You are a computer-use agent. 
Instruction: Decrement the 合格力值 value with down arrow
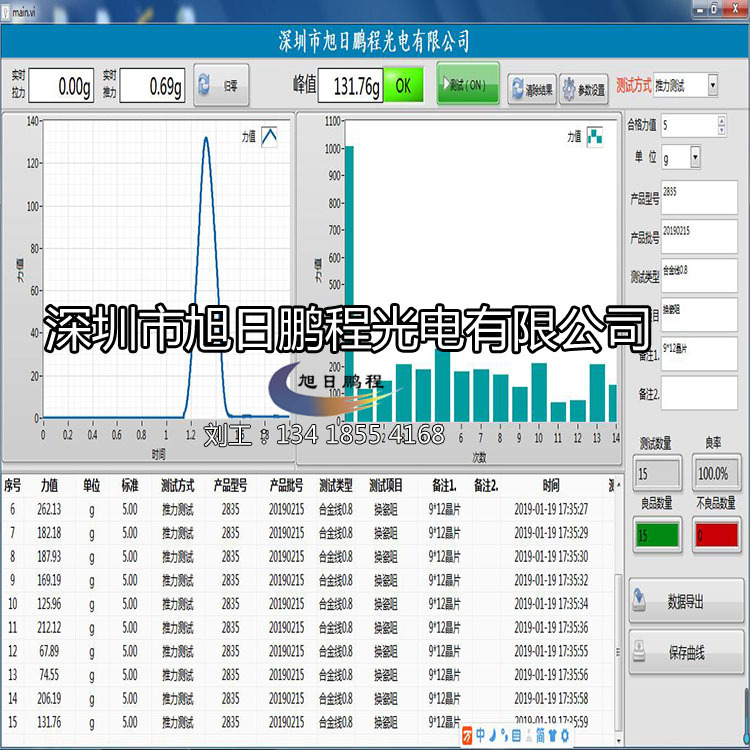coord(722,130)
